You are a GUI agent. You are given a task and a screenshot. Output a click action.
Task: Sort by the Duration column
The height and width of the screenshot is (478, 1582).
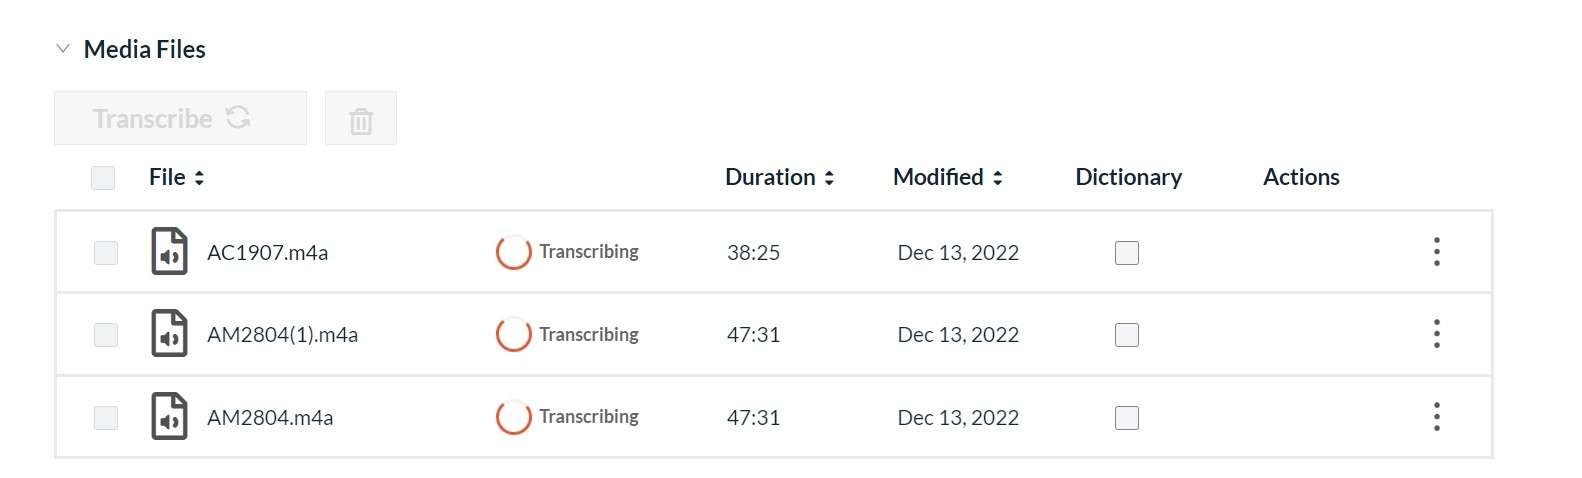click(x=779, y=177)
